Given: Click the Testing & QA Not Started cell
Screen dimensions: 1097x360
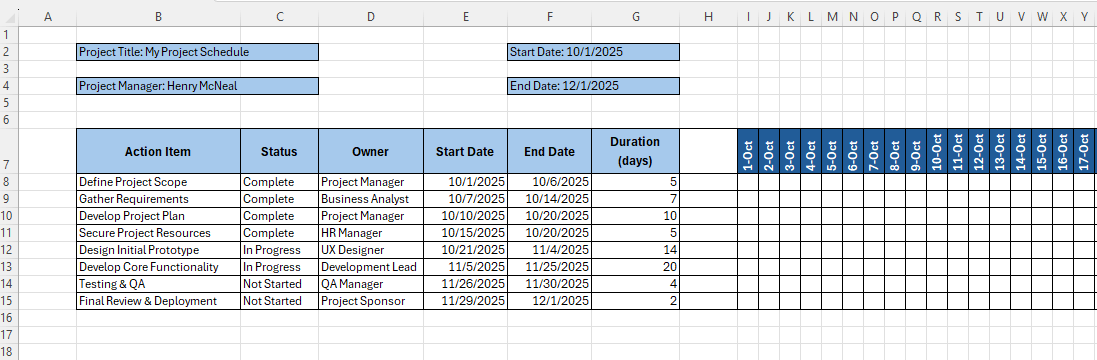Looking at the screenshot, I should coord(280,284).
